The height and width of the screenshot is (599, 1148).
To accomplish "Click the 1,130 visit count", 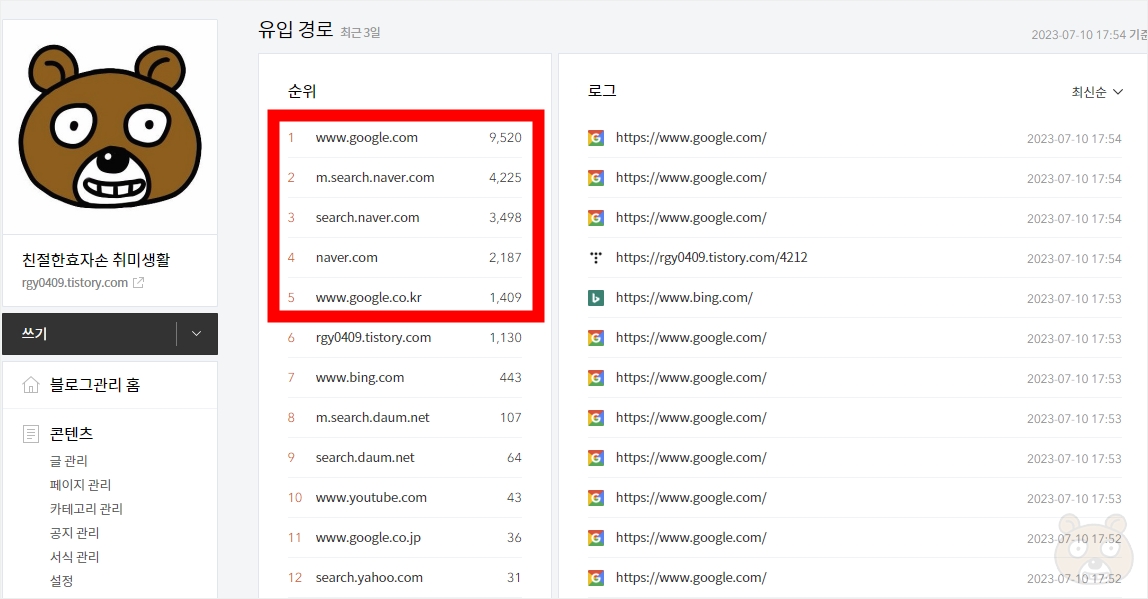I will tap(505, 338).
